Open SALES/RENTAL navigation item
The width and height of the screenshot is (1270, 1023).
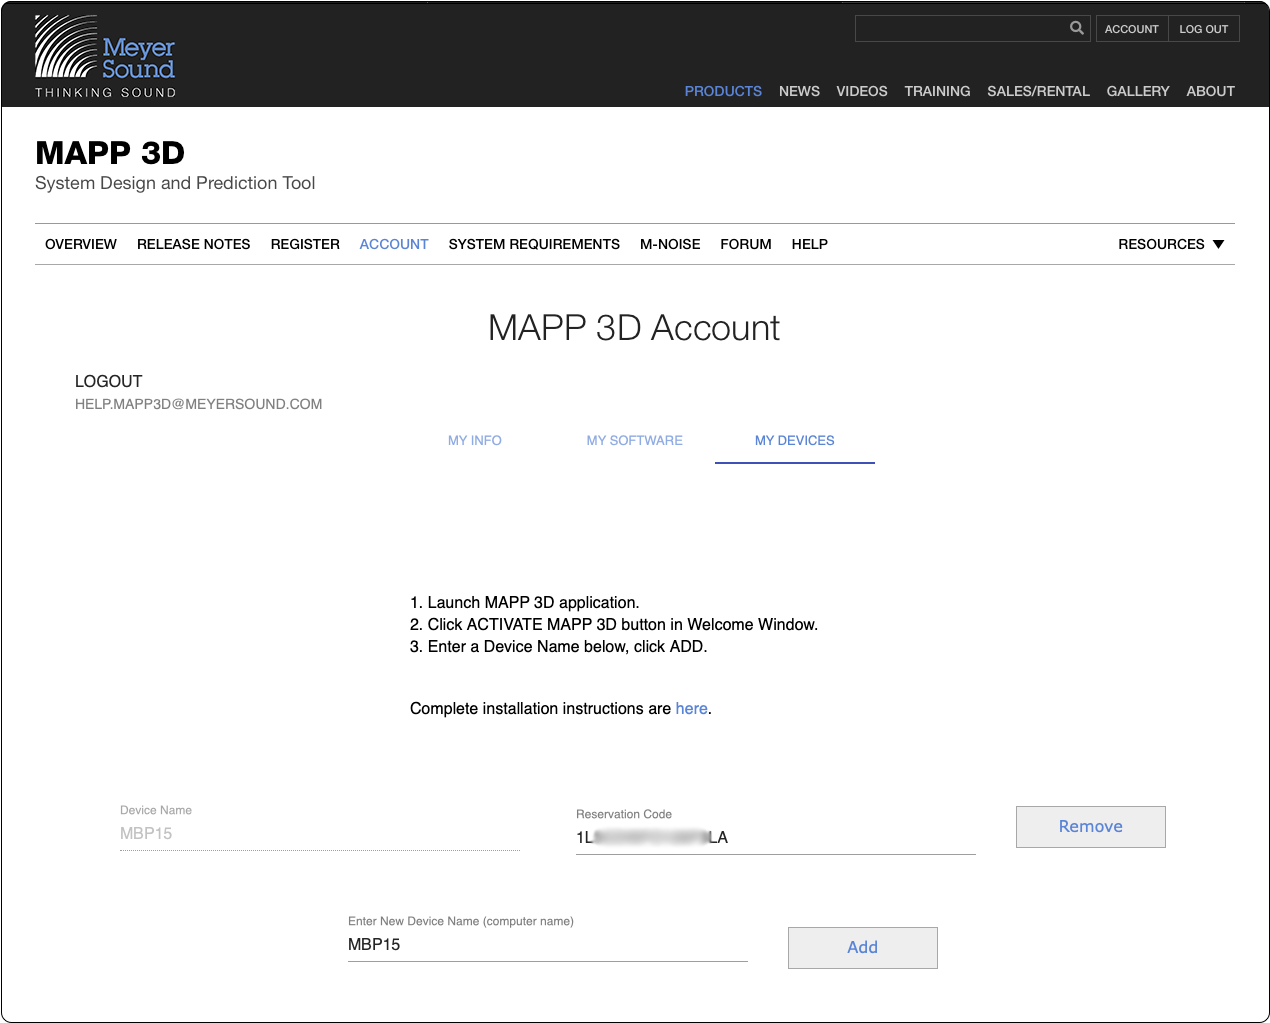click(x=1038, y=91)
